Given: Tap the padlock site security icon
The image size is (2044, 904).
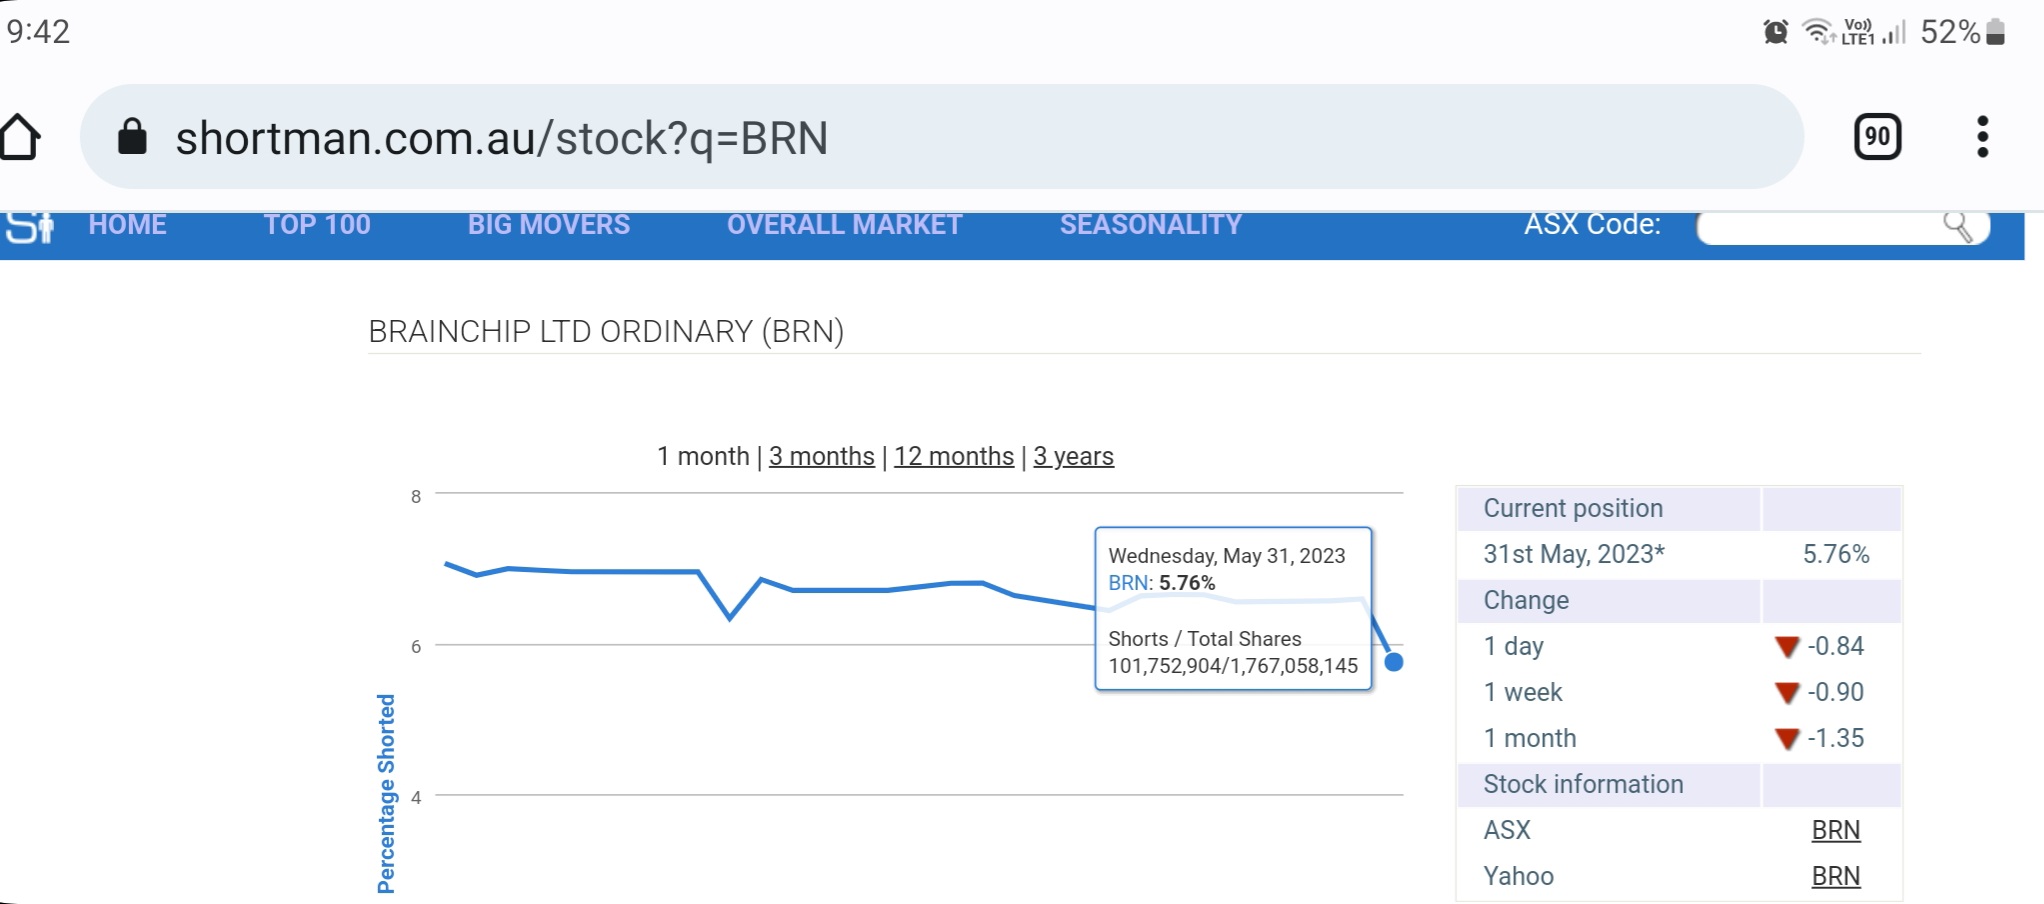Looking at the screenshot, I should [132, 137].
